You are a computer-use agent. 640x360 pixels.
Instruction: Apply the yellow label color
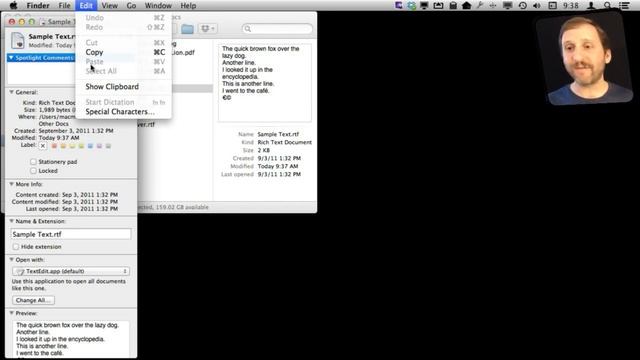(72, 146)
